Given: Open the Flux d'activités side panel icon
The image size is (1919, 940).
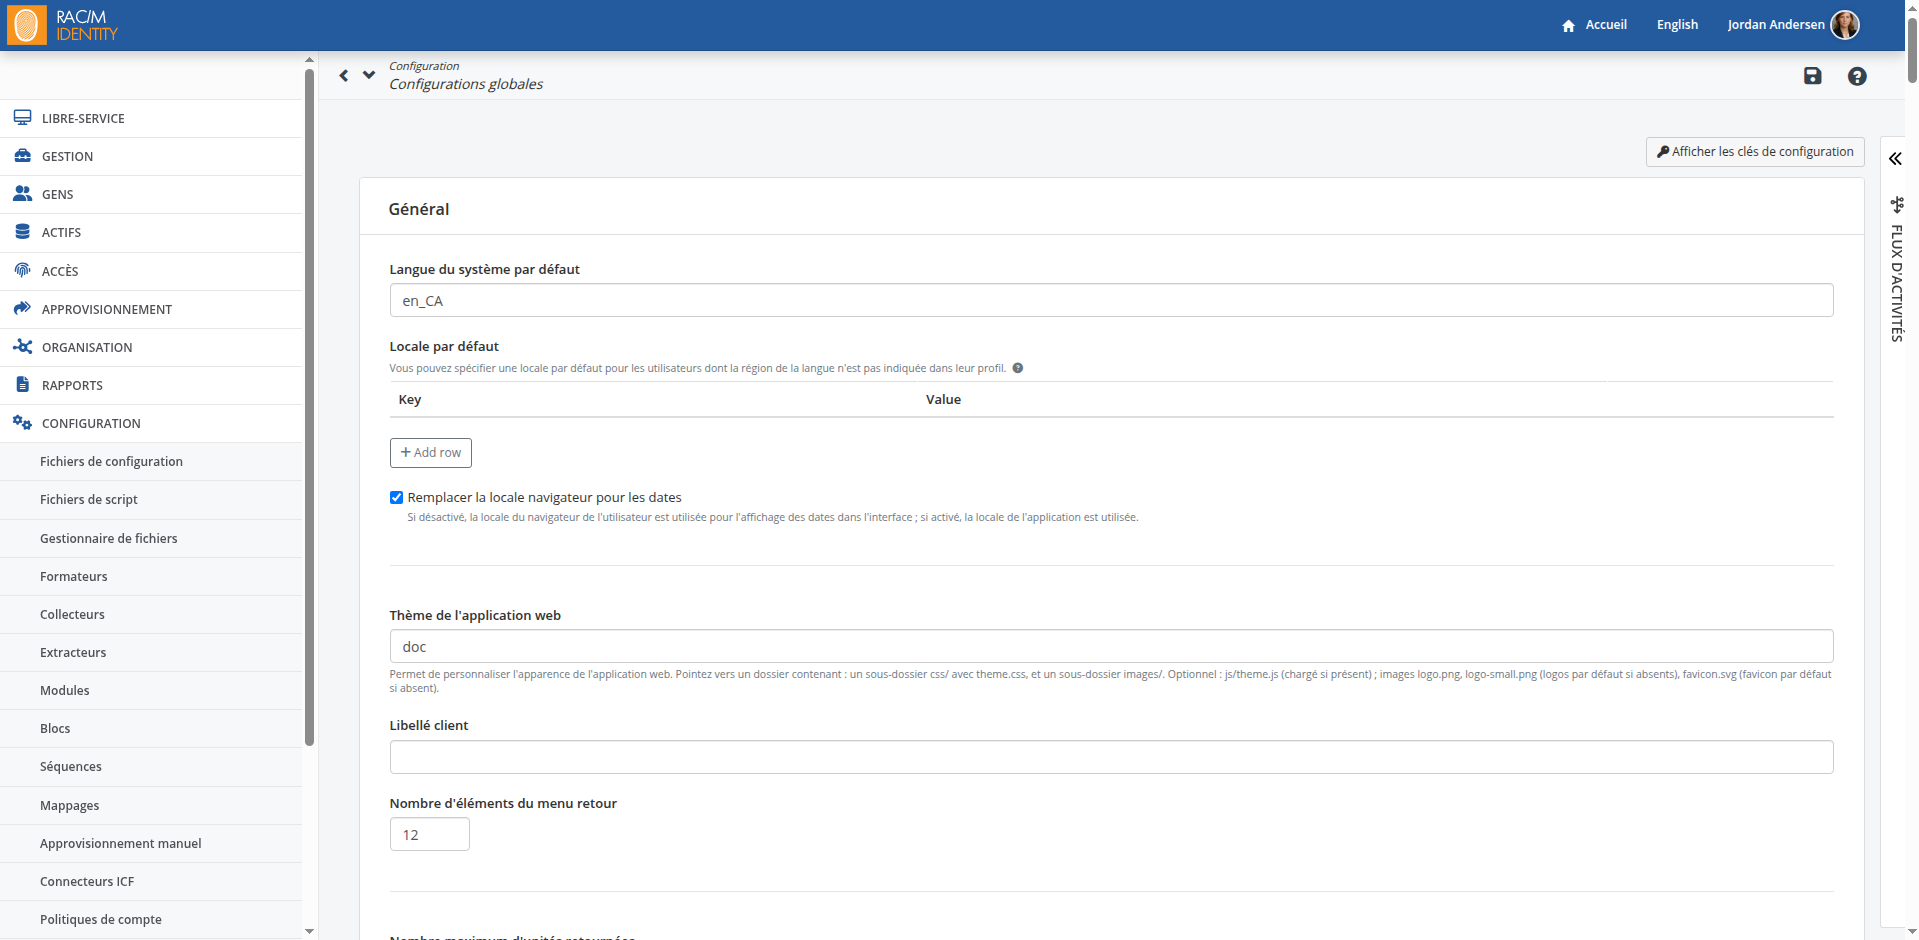Looking at the screenshot, I should click(1897, 205).
